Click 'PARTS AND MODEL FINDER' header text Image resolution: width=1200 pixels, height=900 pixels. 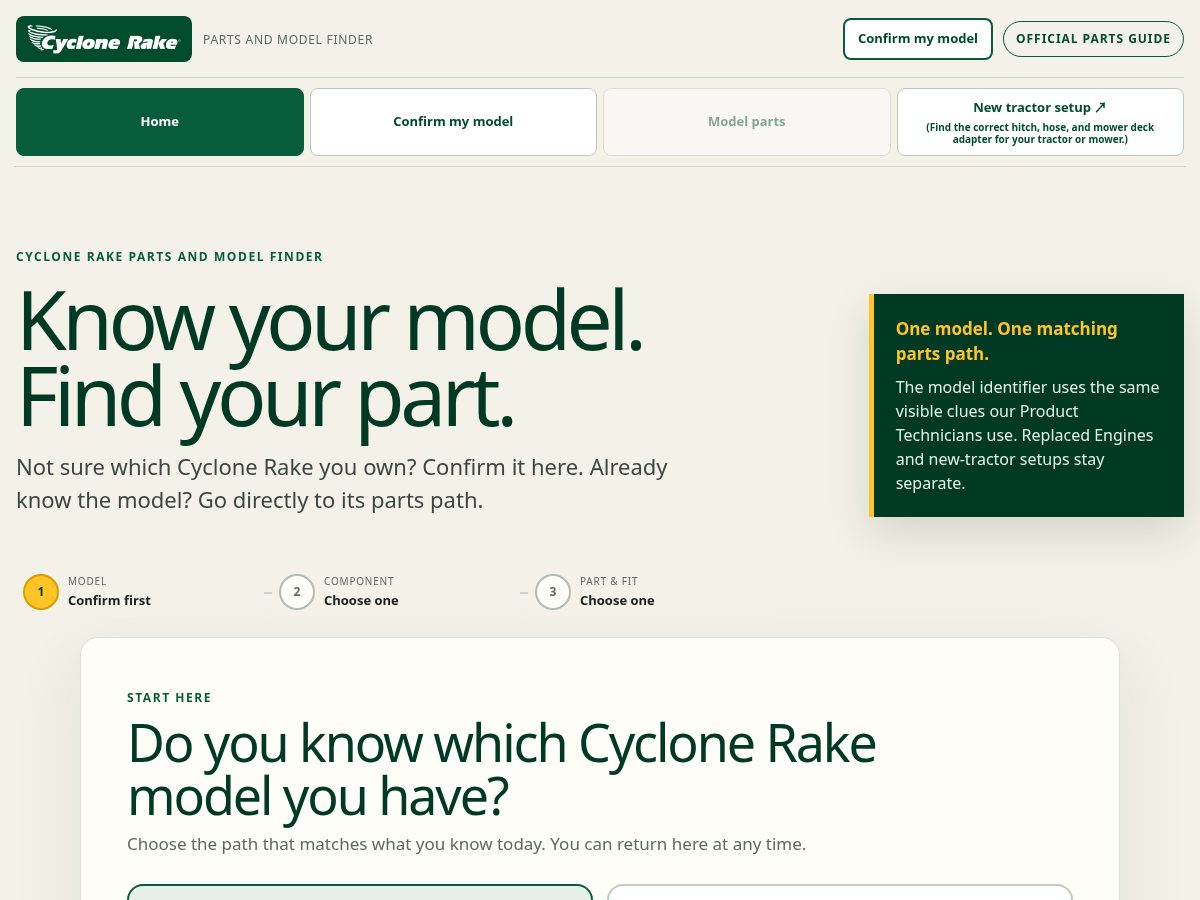point(288,40)
